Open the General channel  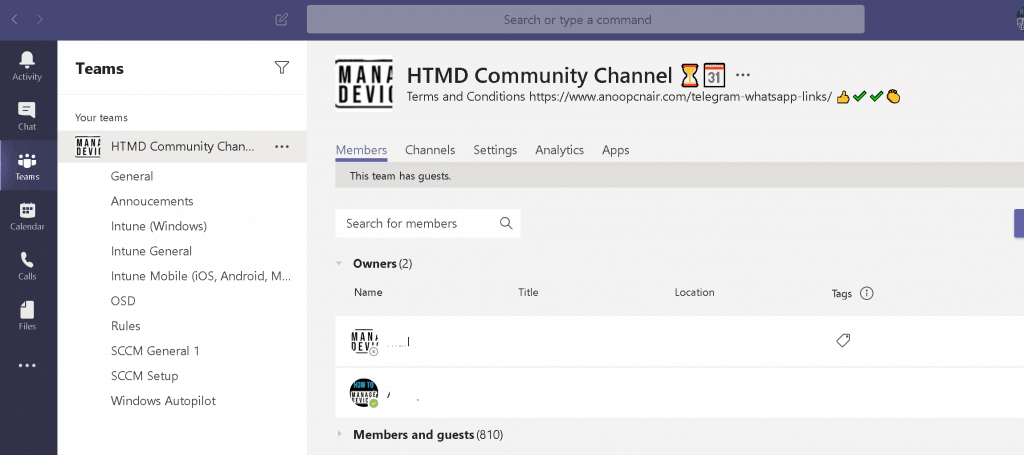click(x=132, y=176)
